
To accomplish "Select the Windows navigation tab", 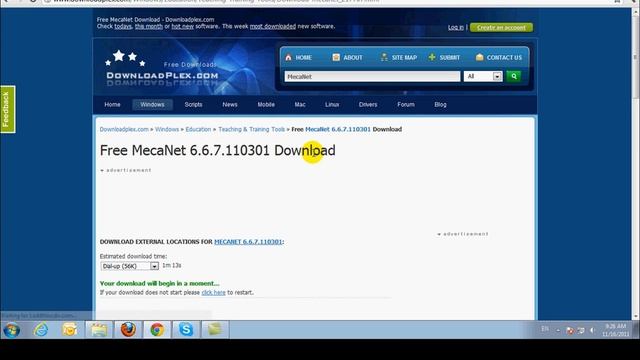I will pyautogui.click(x=152, y=104).
